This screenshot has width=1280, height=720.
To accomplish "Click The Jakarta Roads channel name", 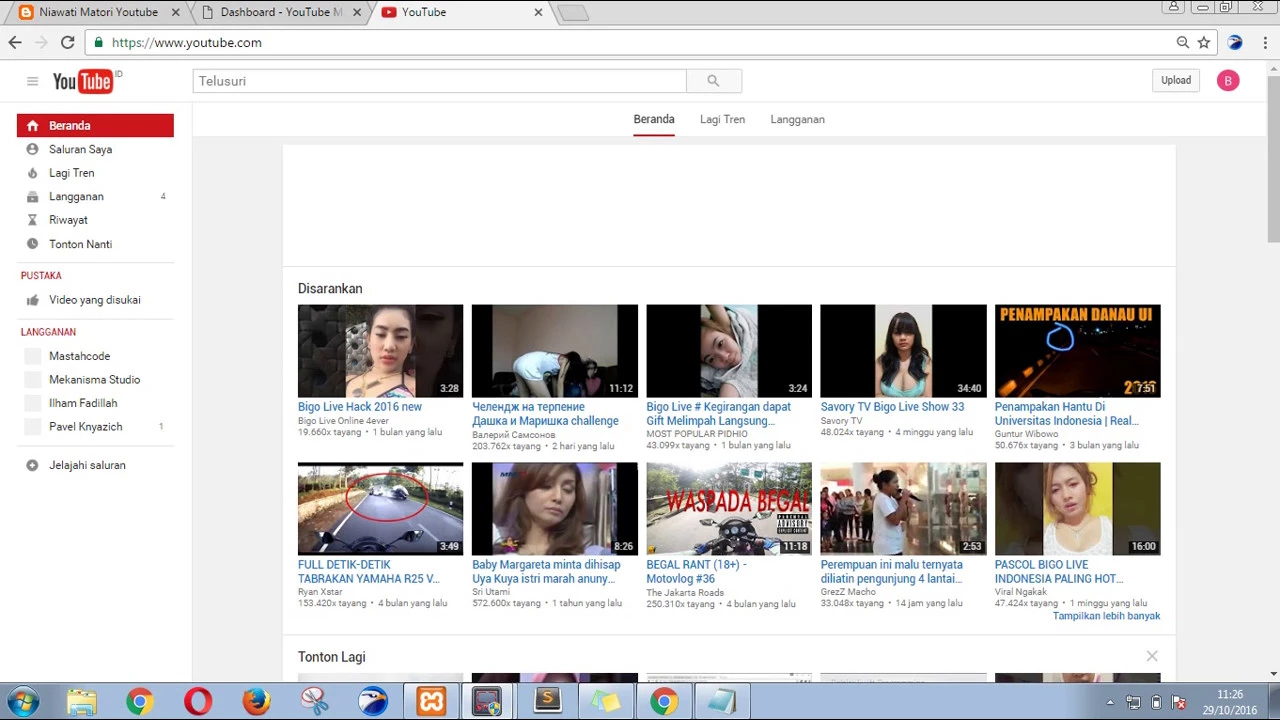I will tap(685, 592).
